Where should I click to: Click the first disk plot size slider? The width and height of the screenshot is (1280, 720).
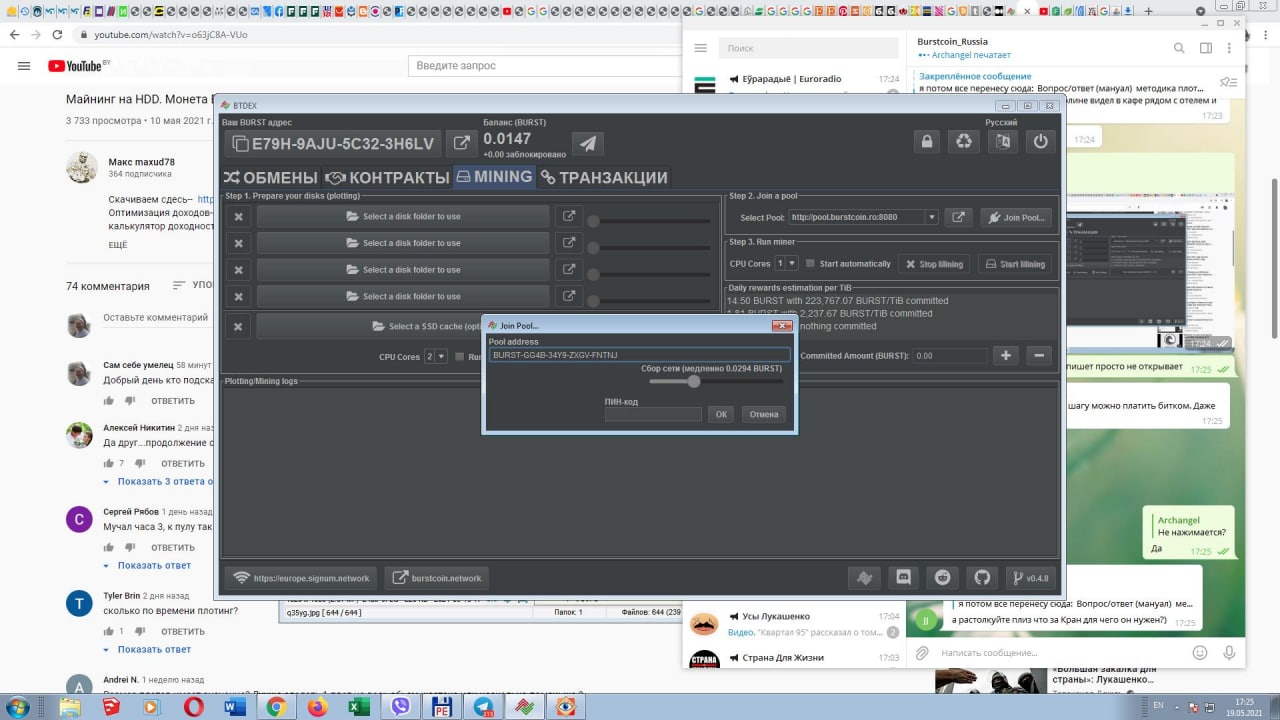[x=650, y=221]
